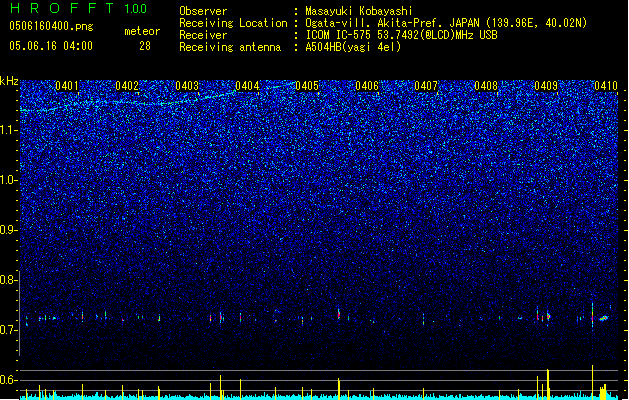Select the ICOM IC-575 receiver description

click(x=401, y=35)
